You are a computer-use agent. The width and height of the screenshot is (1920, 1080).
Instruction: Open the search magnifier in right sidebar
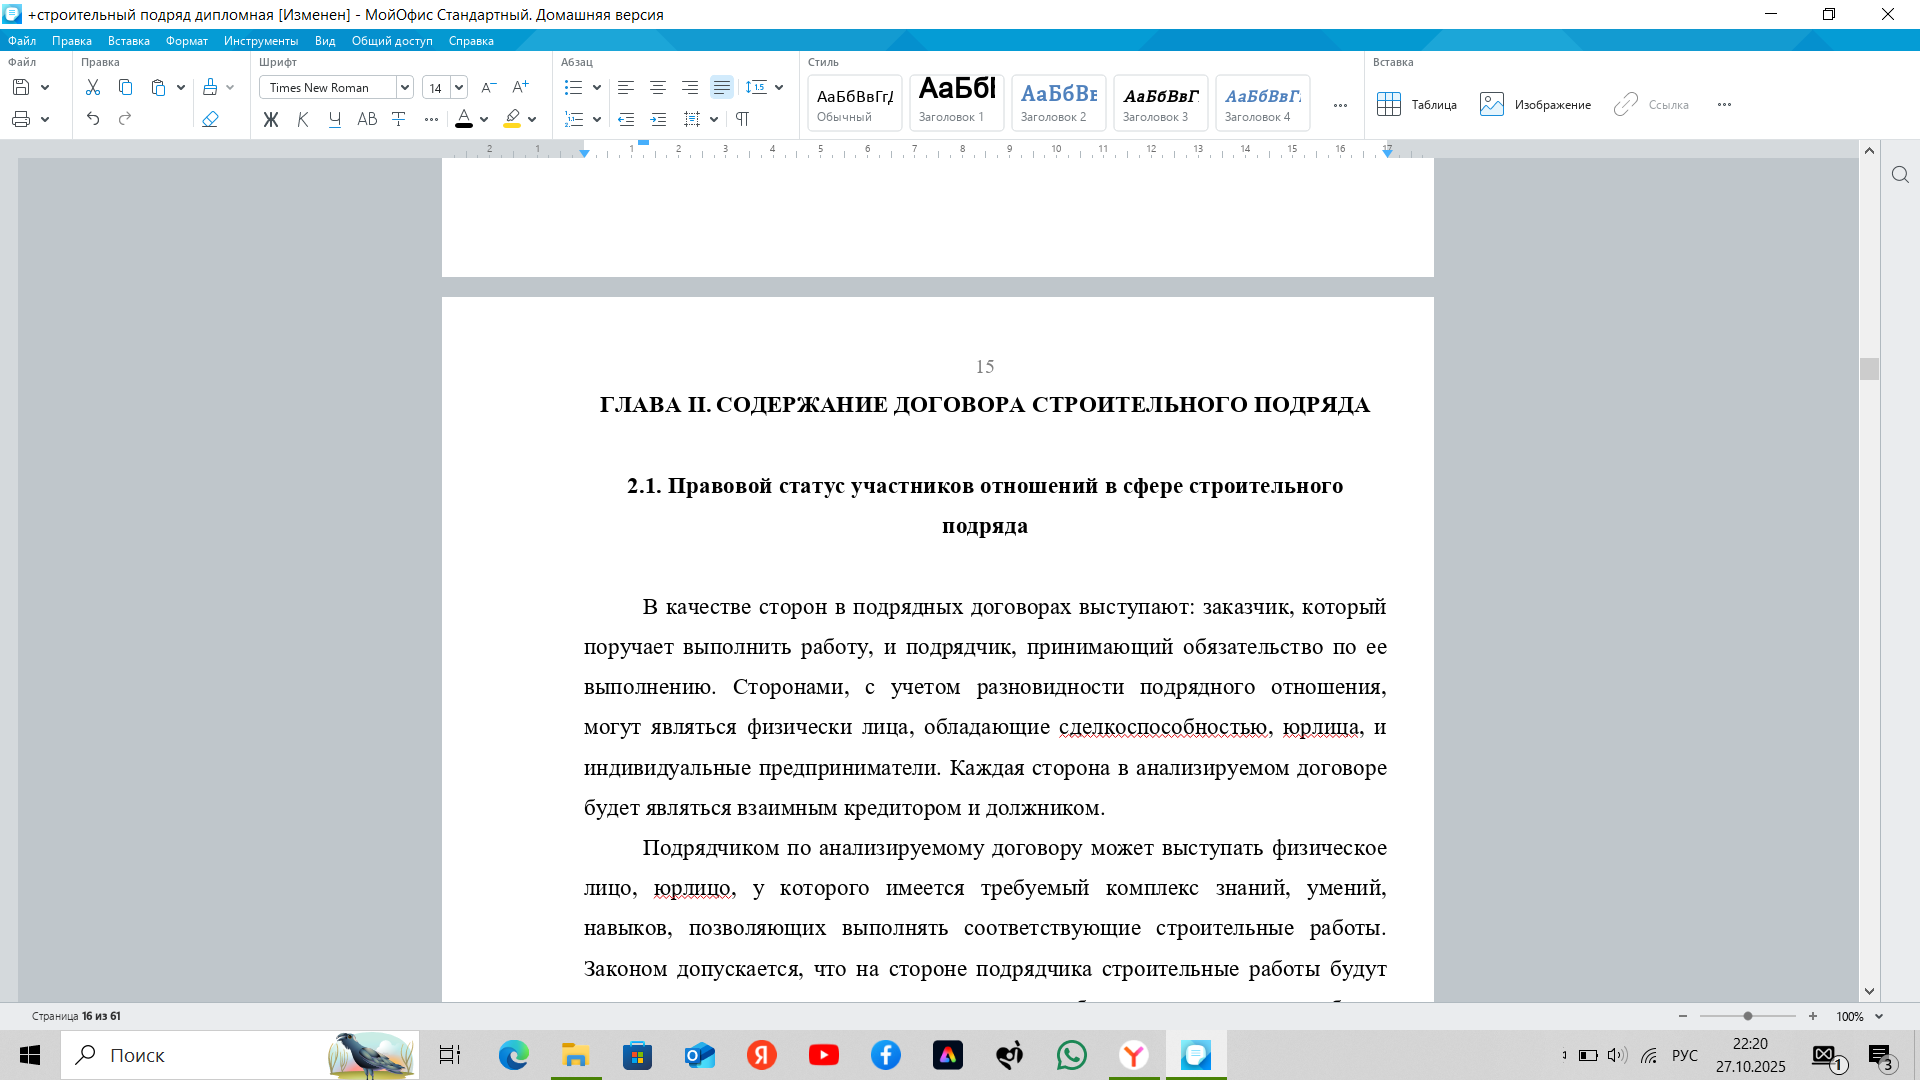click(1900, 175)
